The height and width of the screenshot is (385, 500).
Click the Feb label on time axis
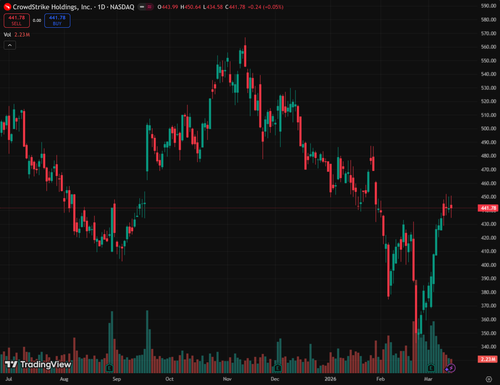[380, 379]
